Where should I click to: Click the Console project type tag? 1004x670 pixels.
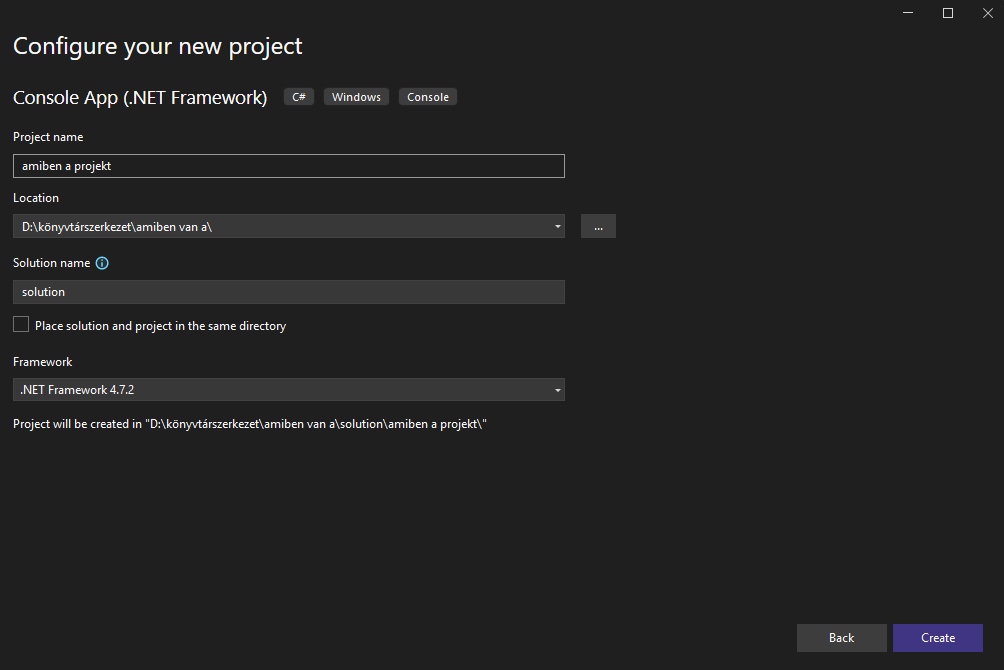click(428, 97)
